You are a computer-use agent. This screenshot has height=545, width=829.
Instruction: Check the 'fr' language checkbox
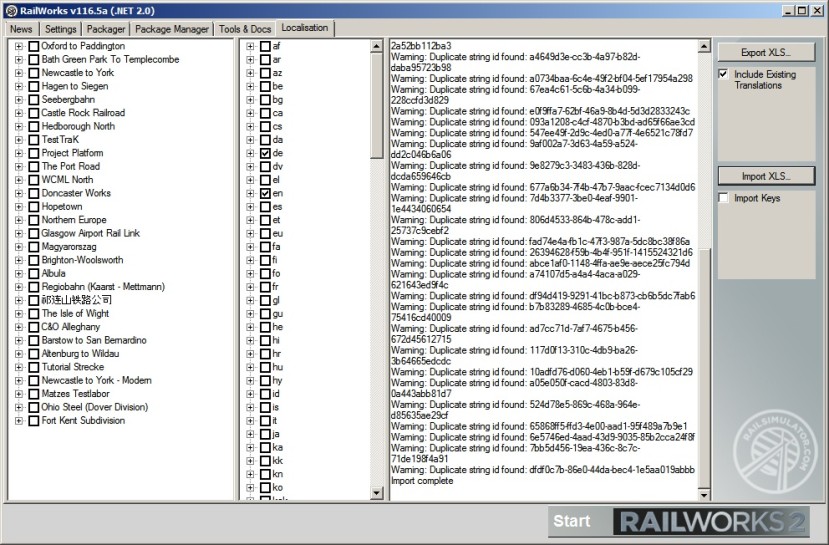(x=265, y=287)
